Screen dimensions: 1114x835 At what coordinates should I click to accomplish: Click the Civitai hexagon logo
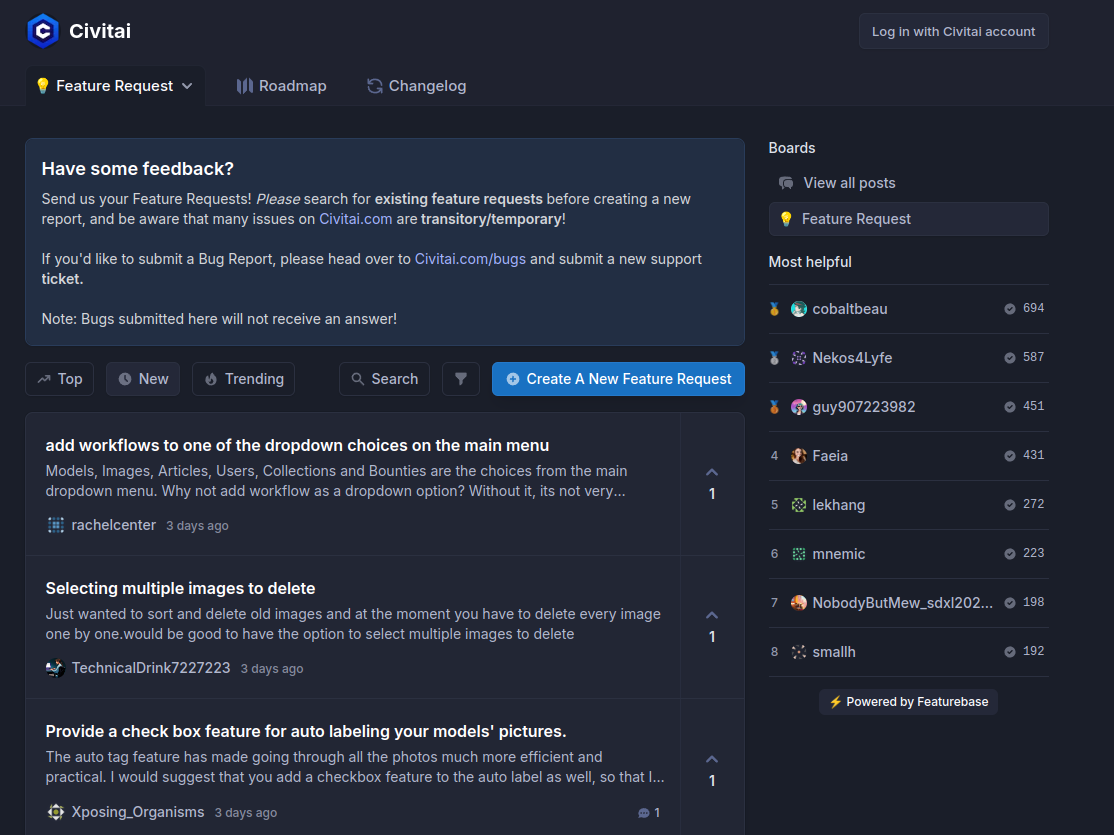pyautogui.click(x=43, y=31)
